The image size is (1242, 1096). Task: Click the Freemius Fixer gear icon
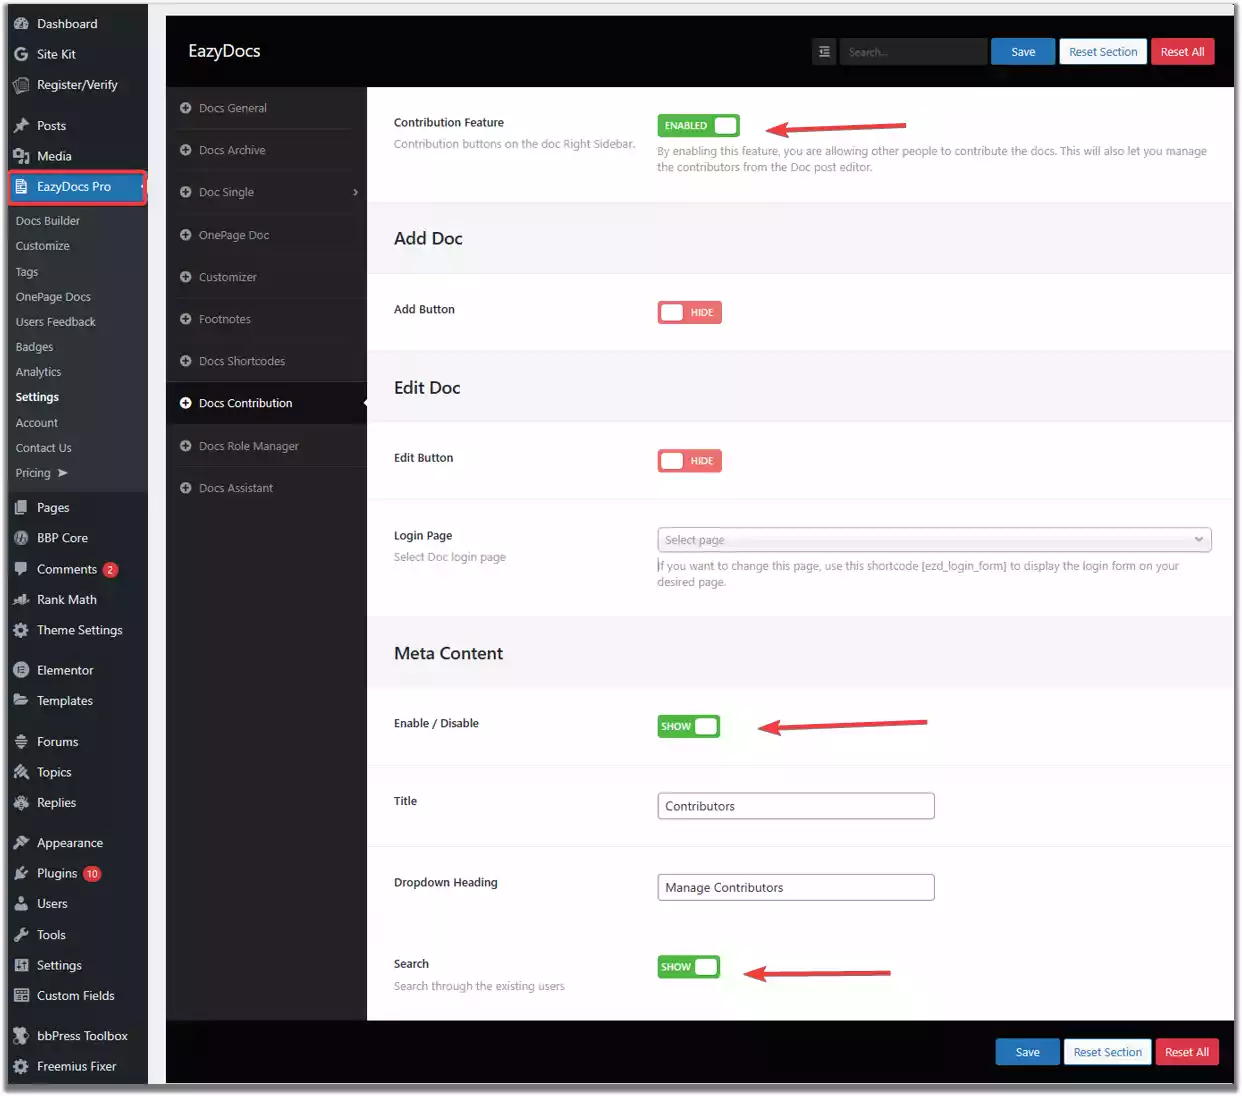tap(21, 1067)
